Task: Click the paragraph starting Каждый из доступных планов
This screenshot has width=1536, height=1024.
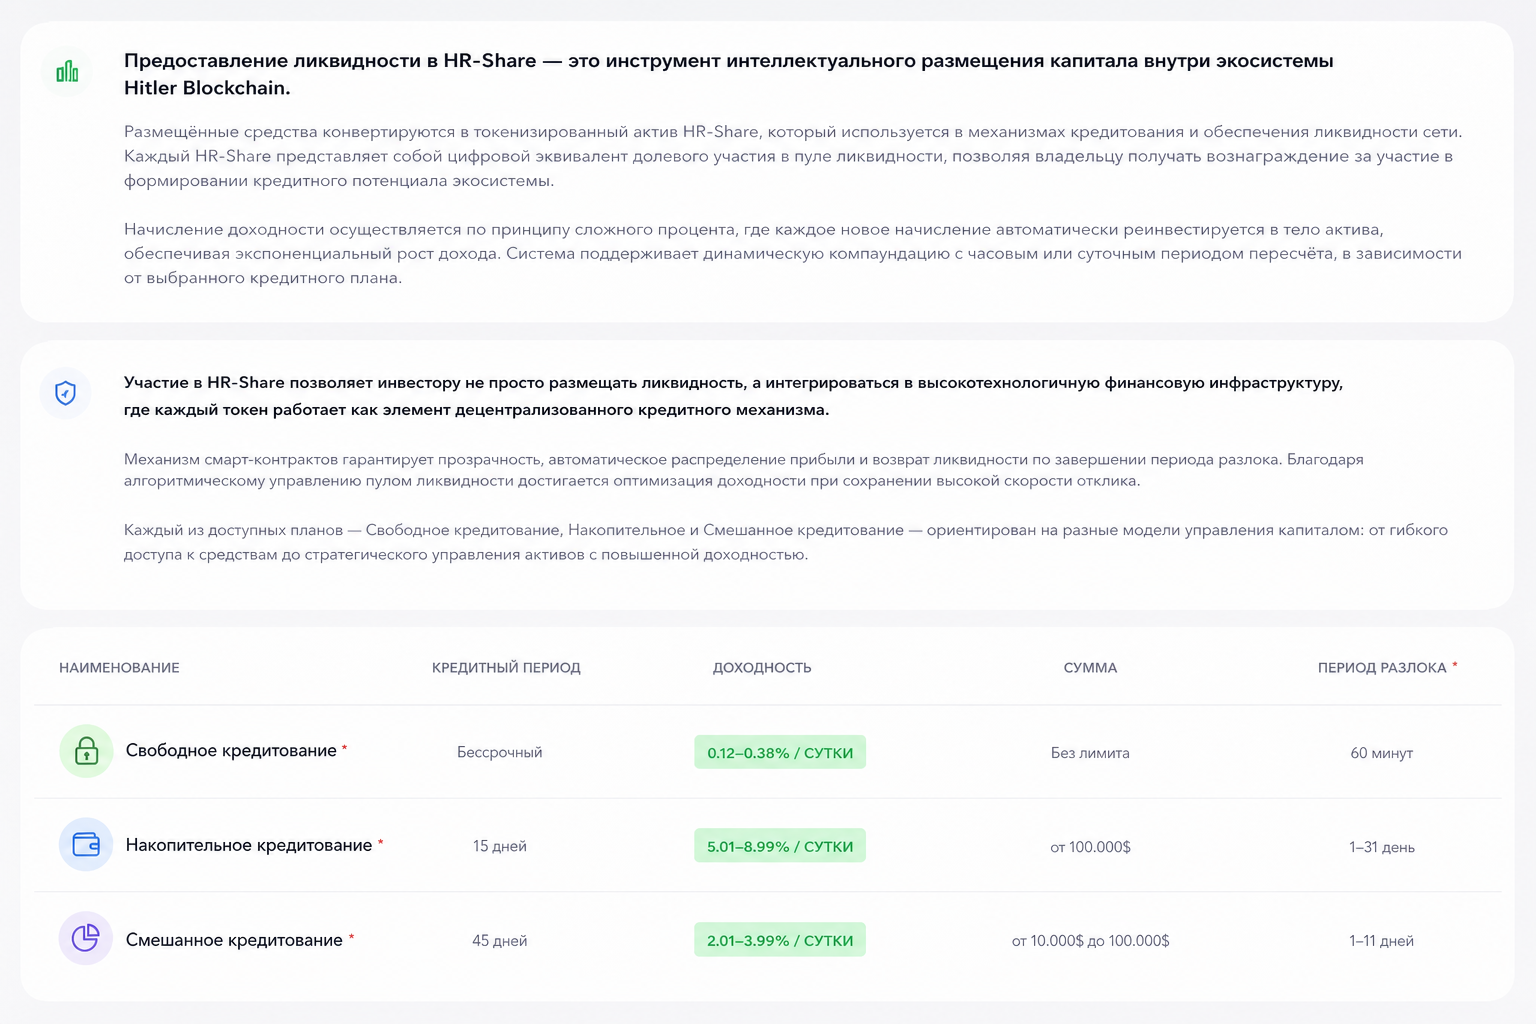Action: coord(786,542)
